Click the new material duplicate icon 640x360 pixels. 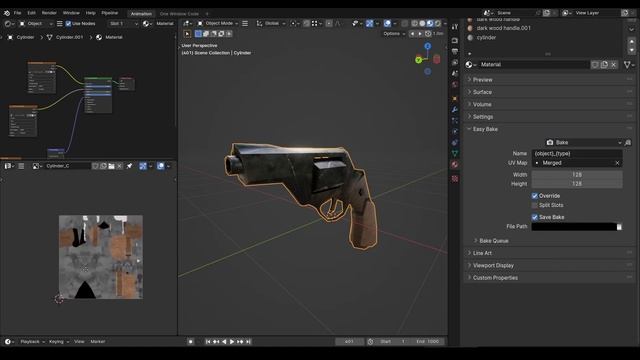pyautogui.click(x=604, y=64)
